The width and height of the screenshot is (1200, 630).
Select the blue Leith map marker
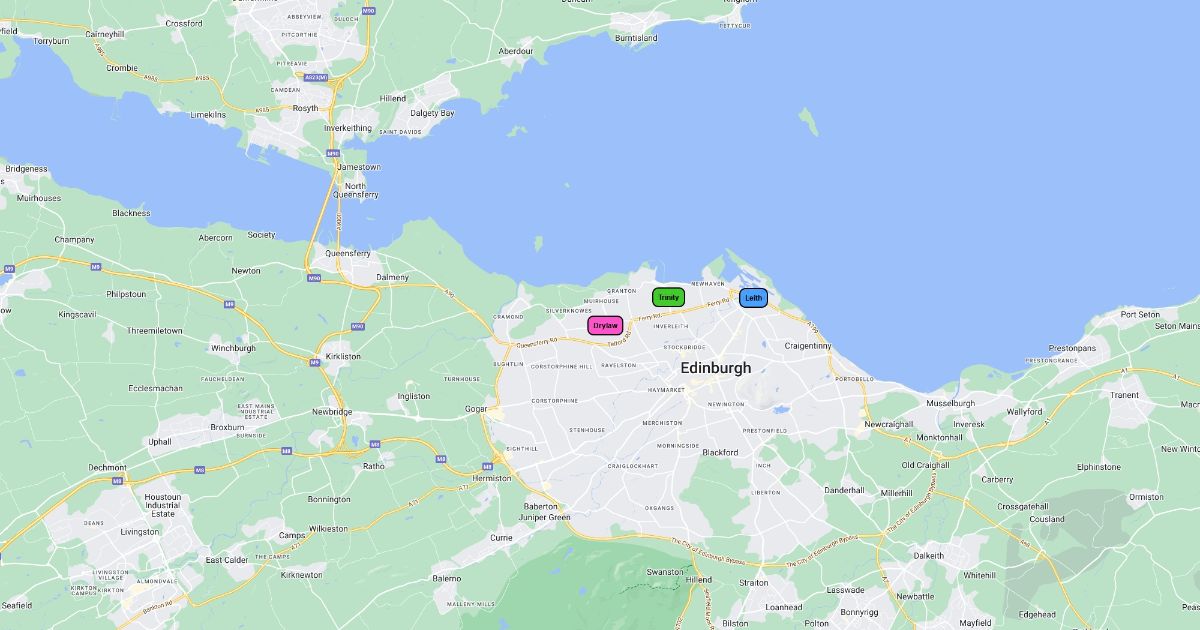754,298
